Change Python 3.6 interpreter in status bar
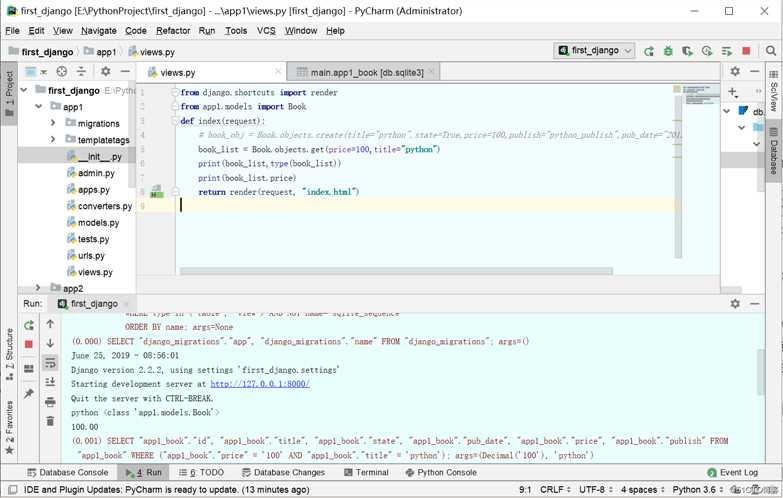783x498 pixels. 697,490
